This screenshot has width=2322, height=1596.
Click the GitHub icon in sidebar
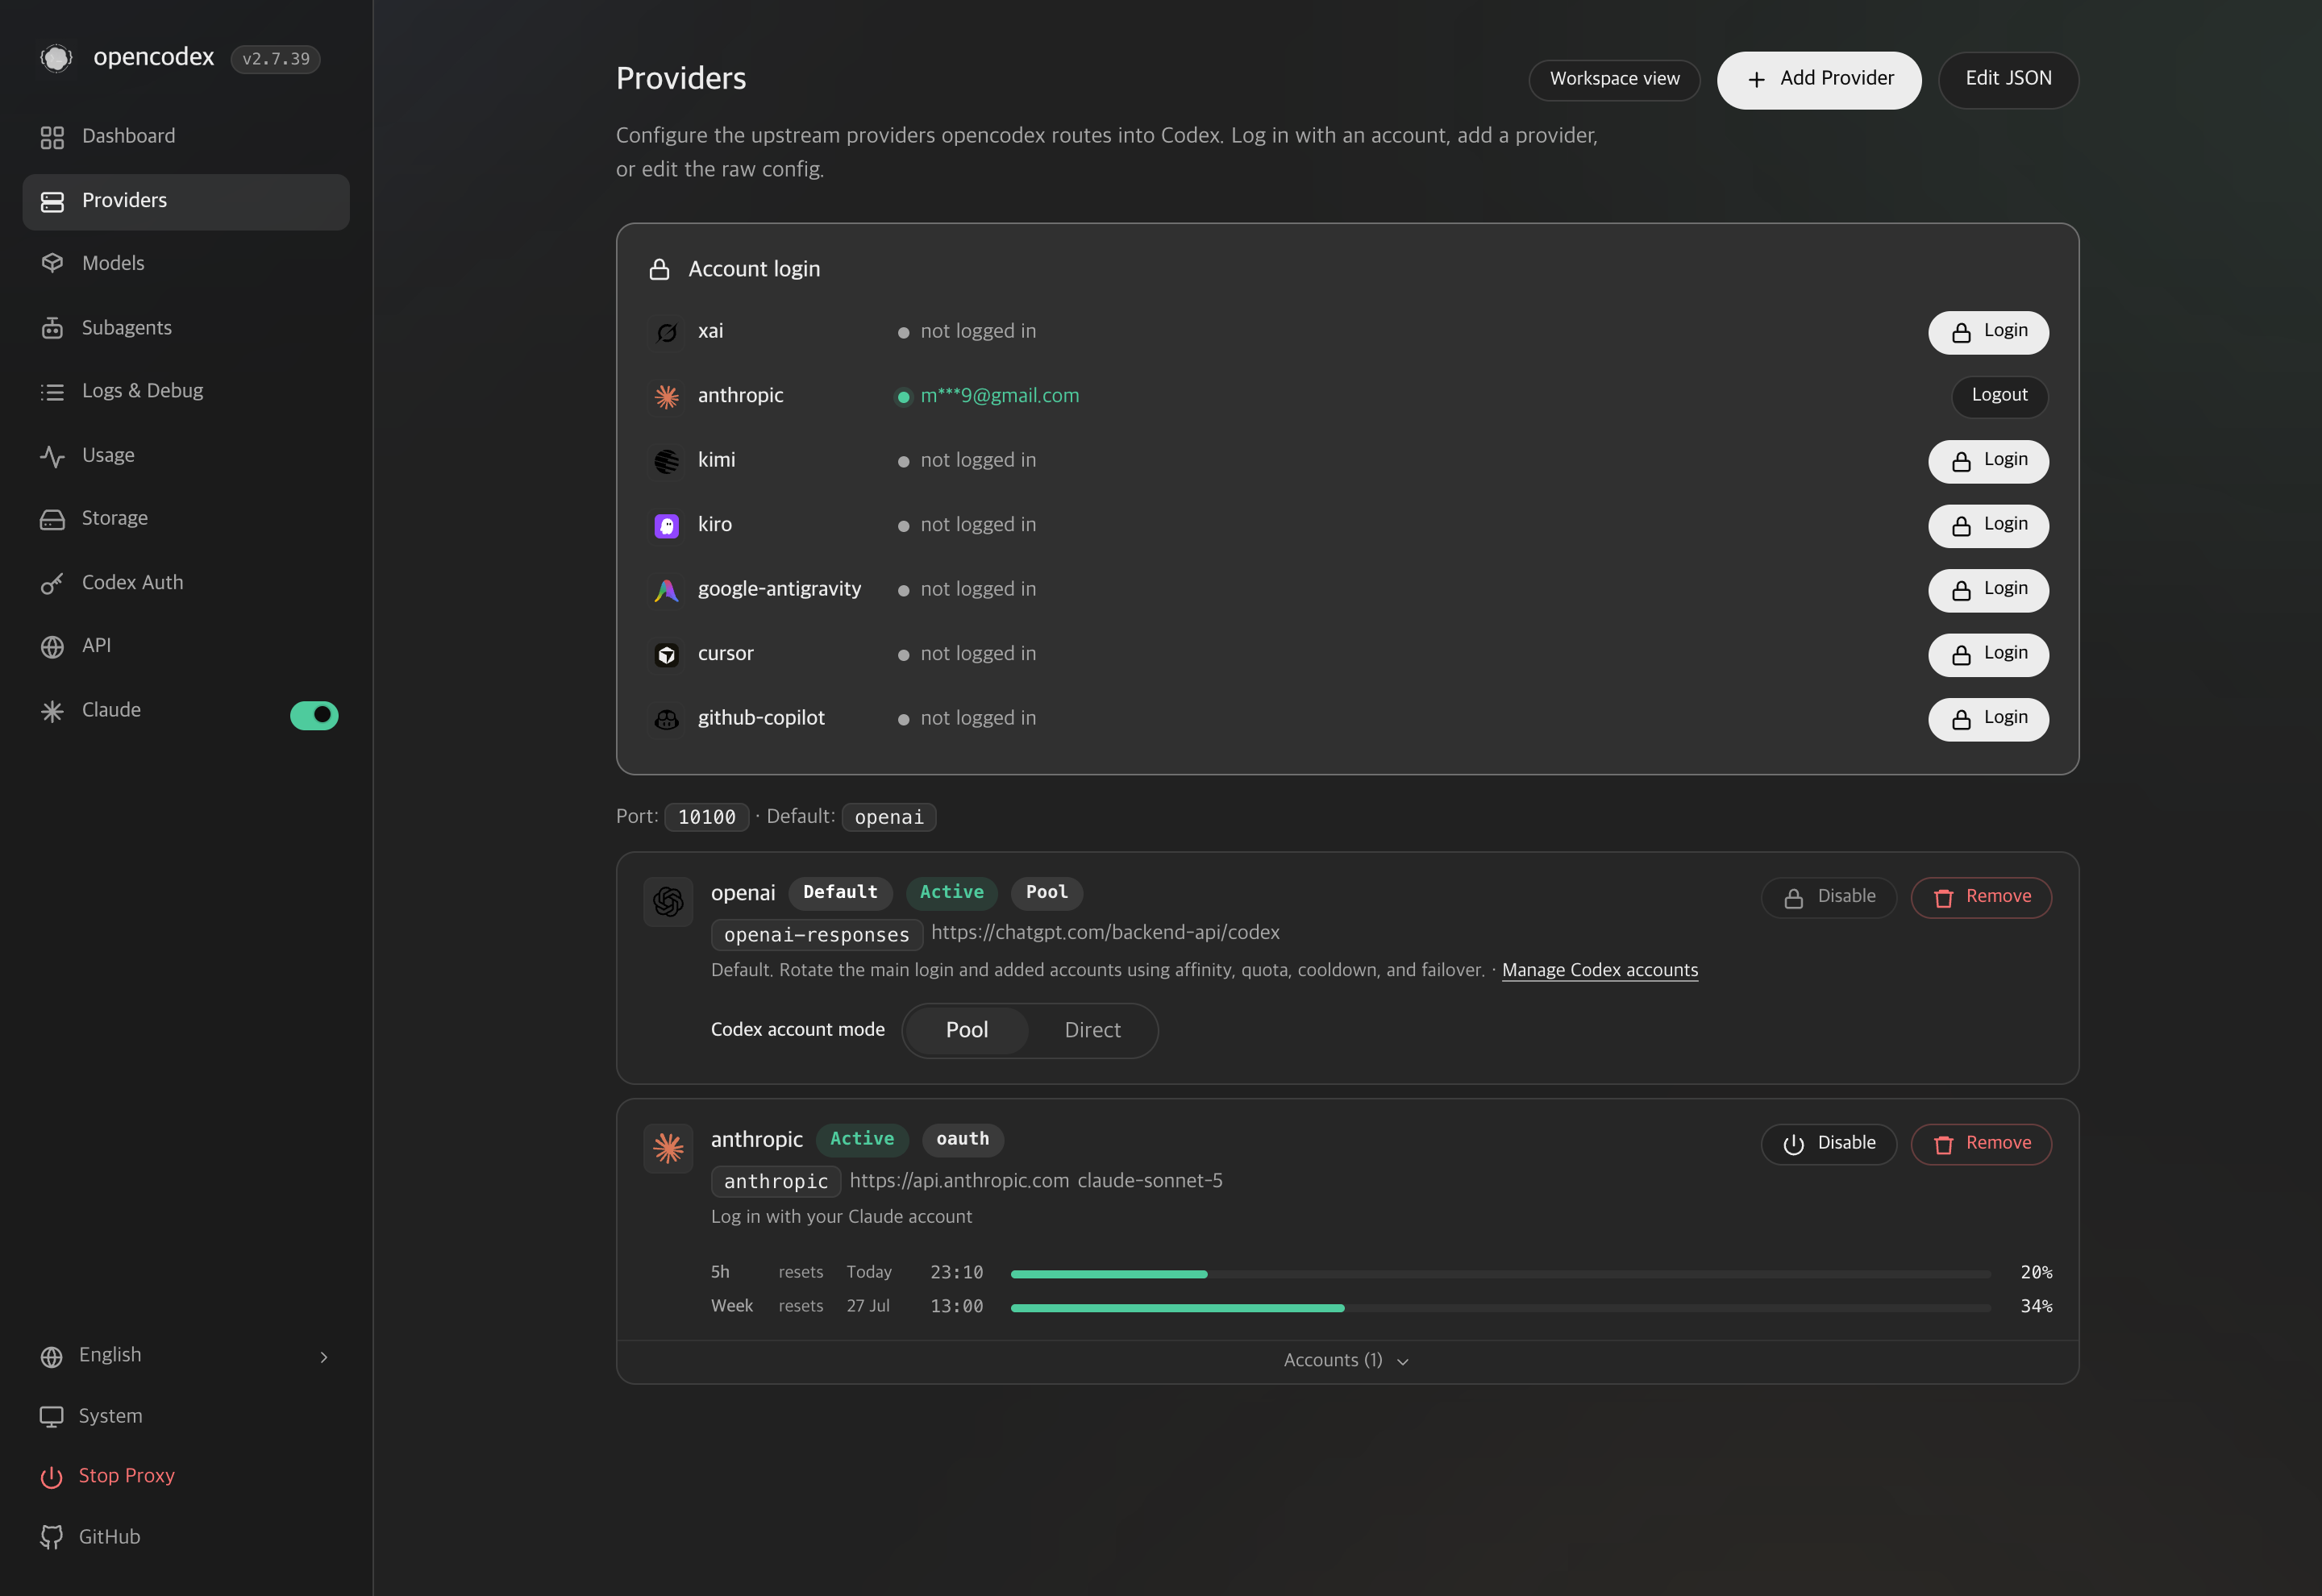pos(51,1537)
